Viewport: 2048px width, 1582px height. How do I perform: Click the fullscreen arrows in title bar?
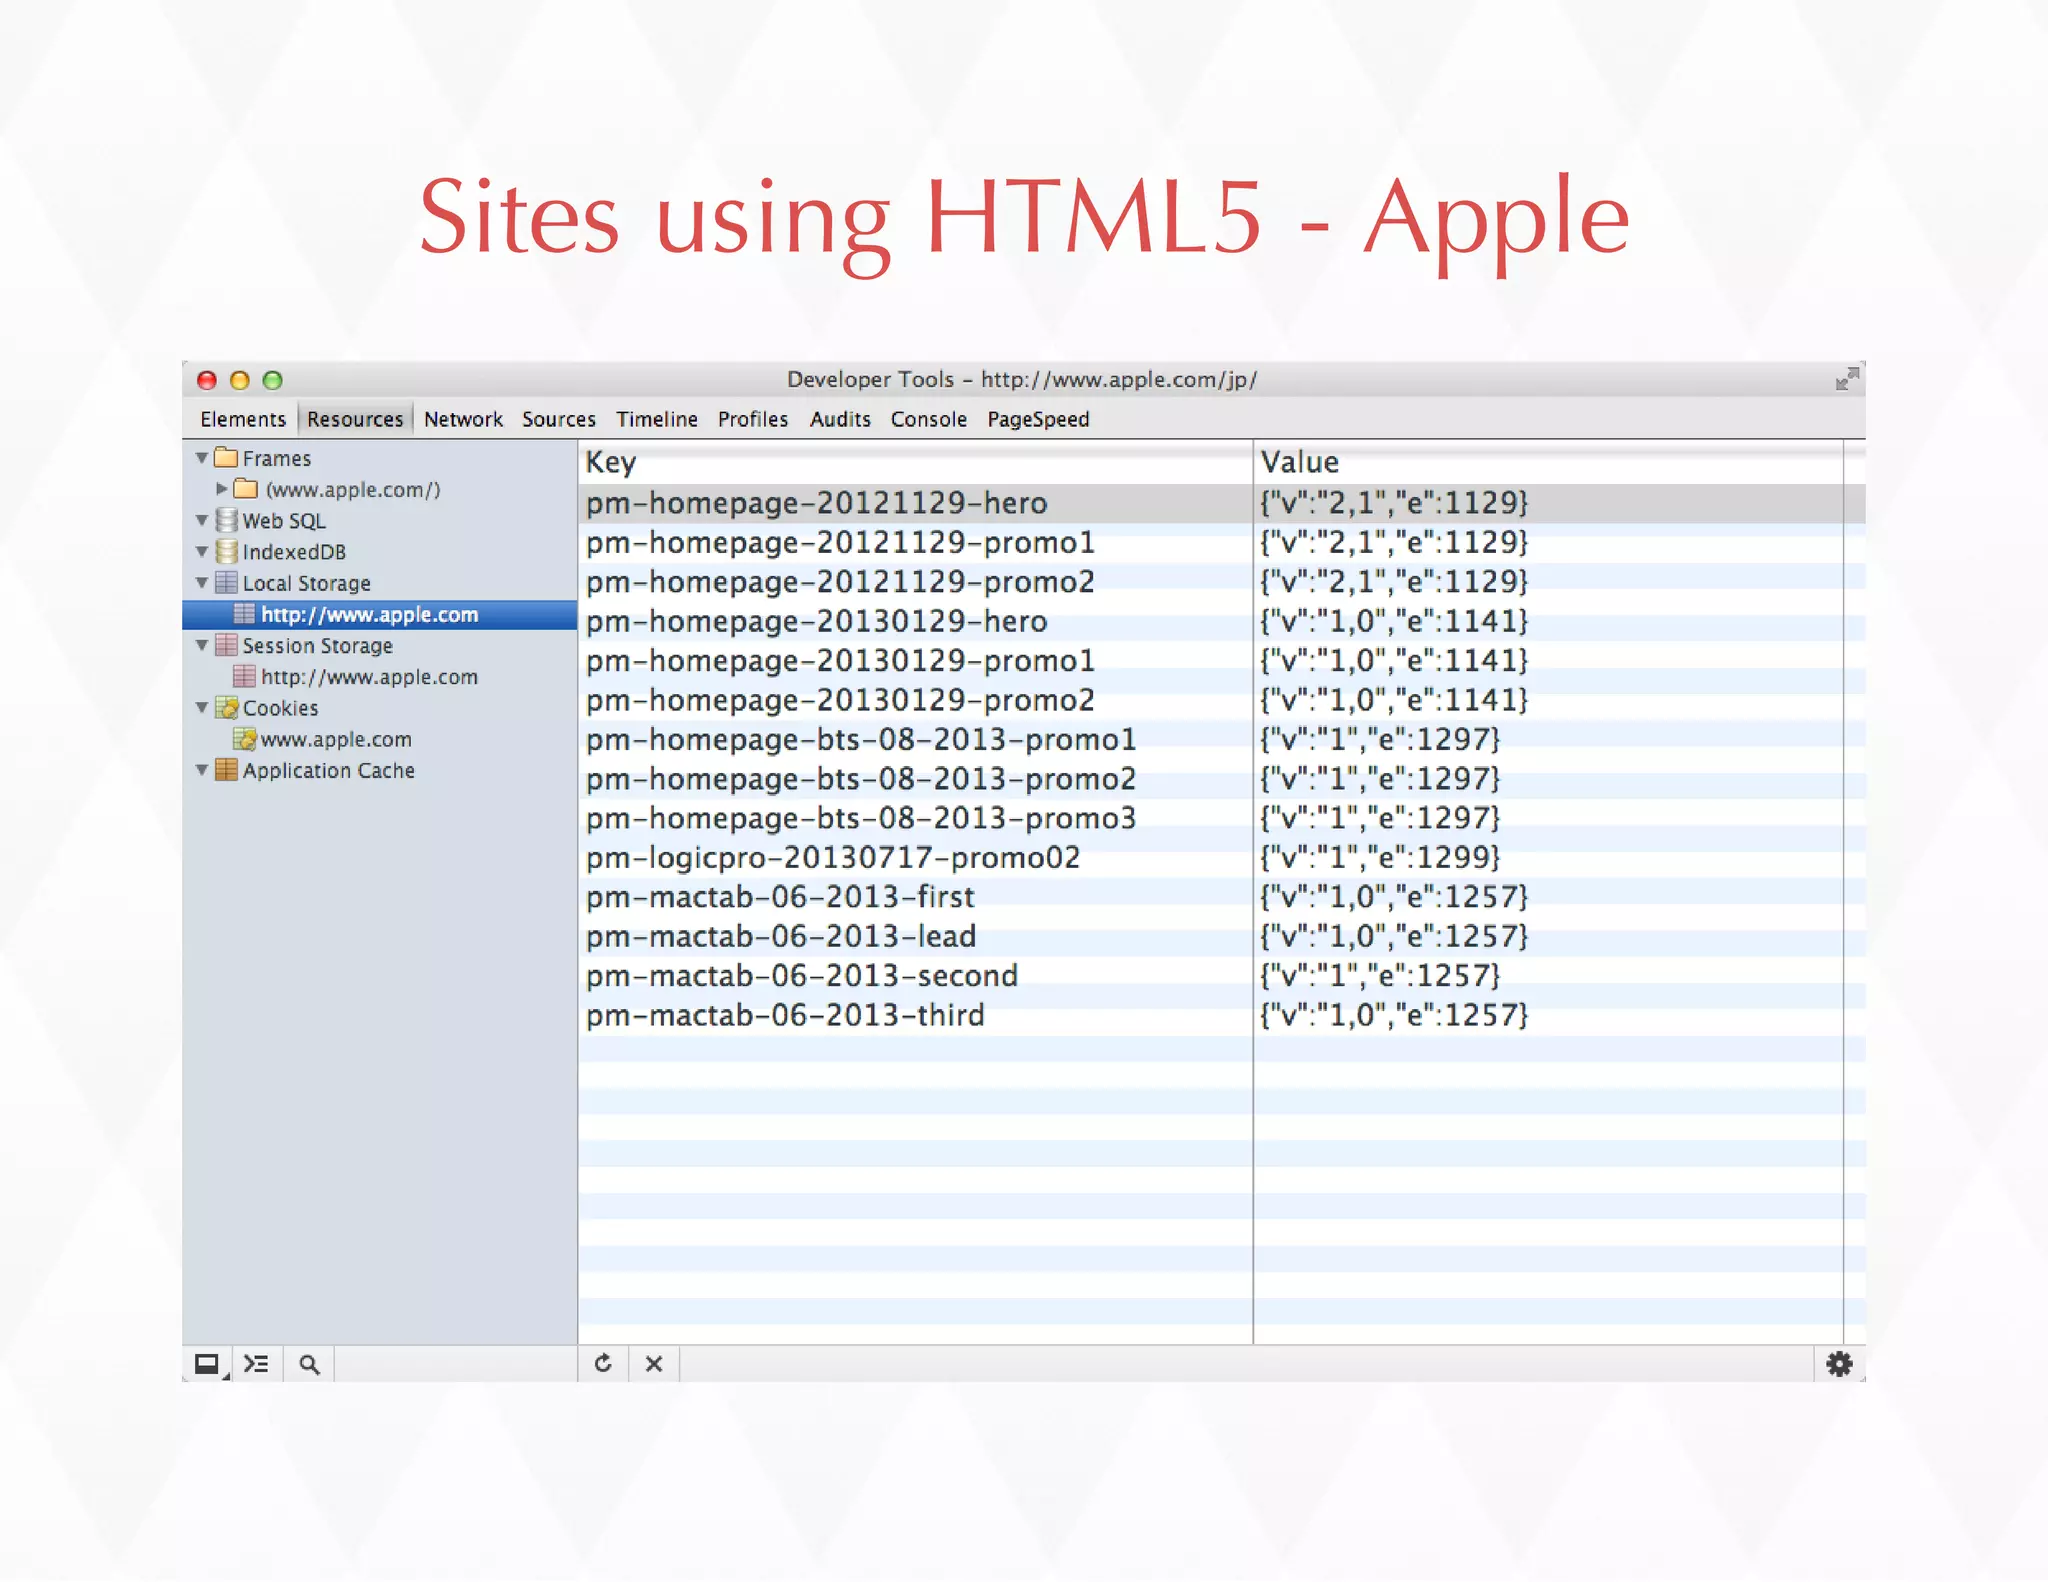coord(1846,379)
